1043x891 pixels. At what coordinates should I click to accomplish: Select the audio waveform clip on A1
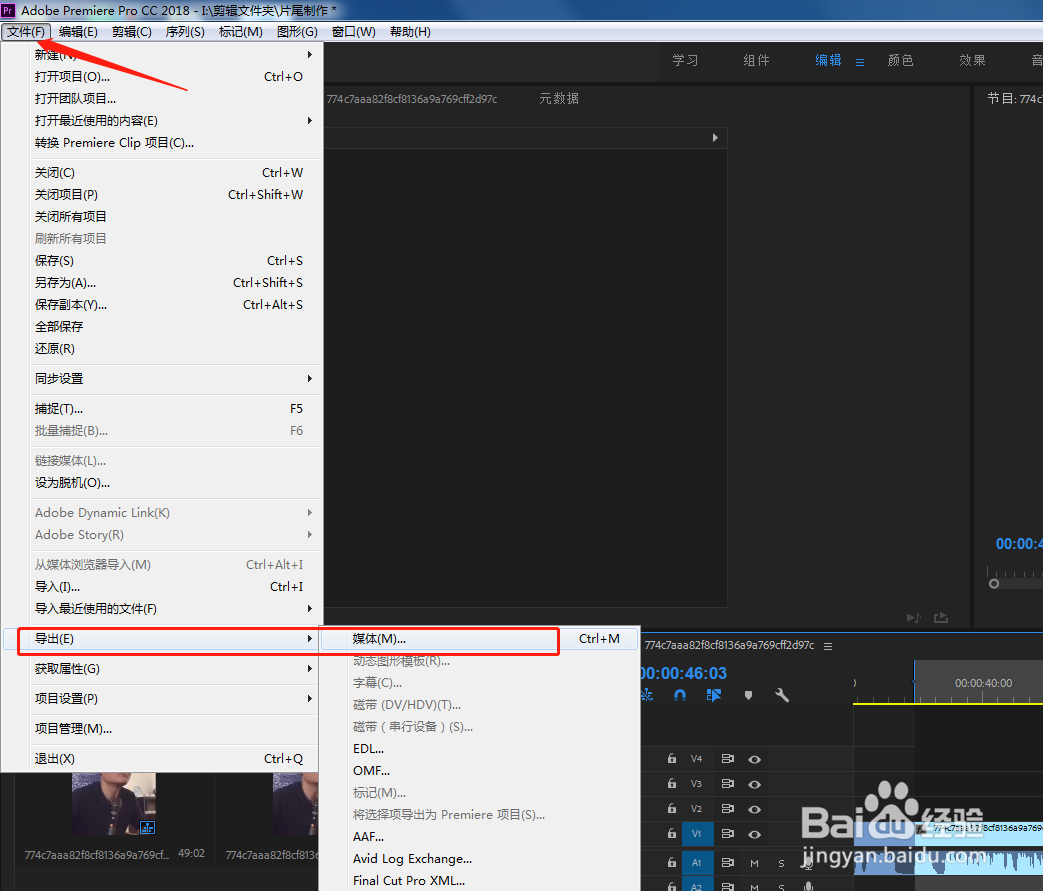[x=978, y=862]
